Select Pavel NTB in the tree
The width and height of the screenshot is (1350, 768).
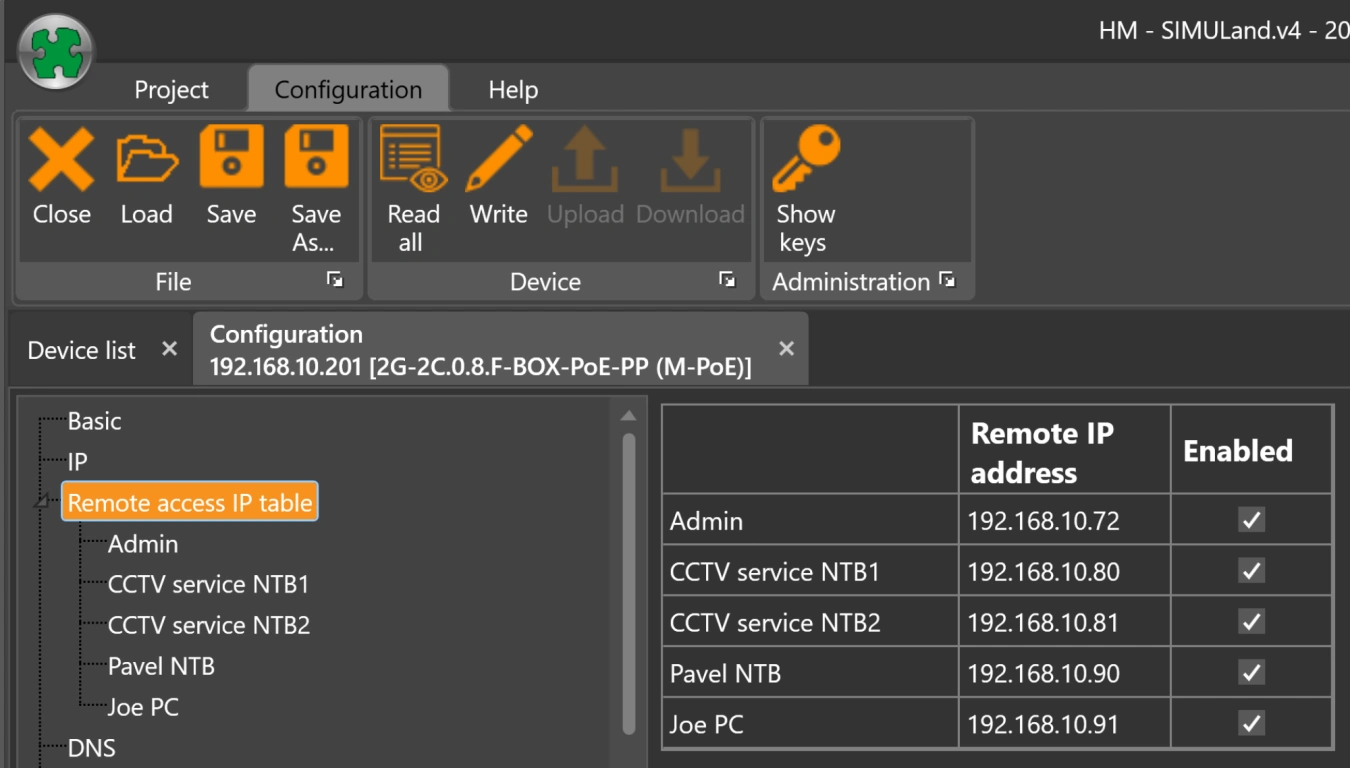point(161,666)
